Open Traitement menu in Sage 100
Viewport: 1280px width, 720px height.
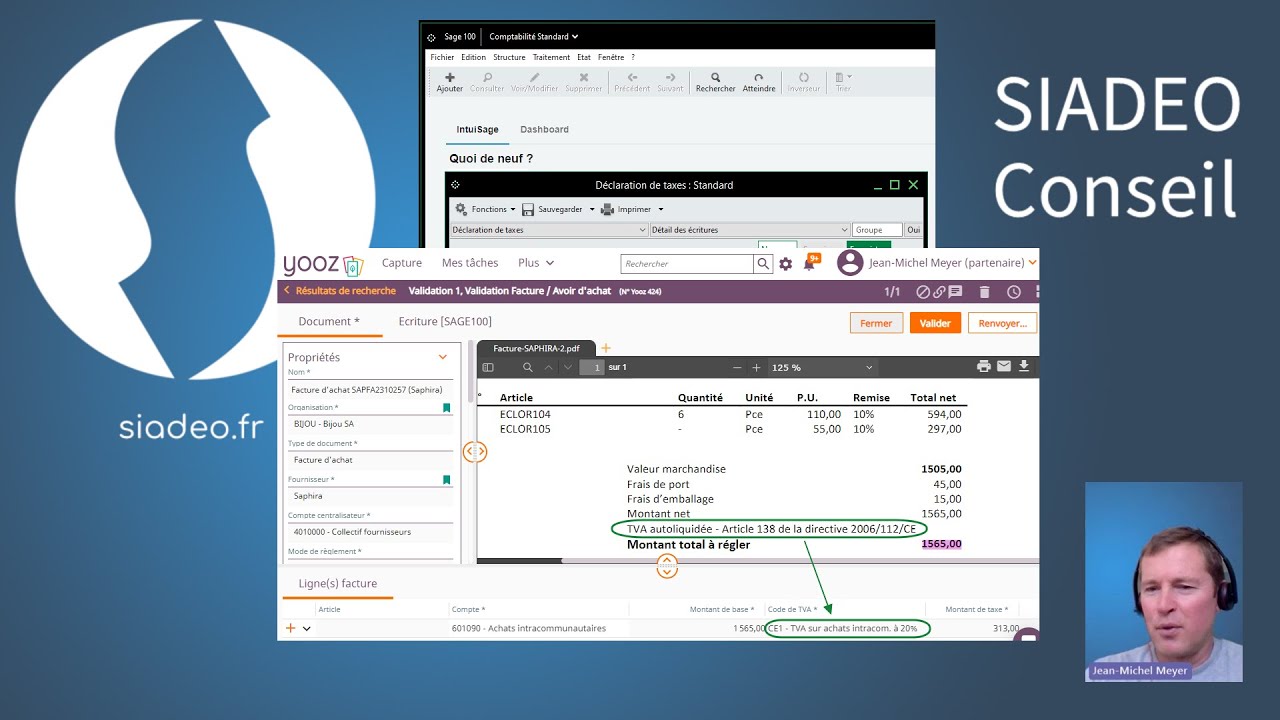[551, 57]
